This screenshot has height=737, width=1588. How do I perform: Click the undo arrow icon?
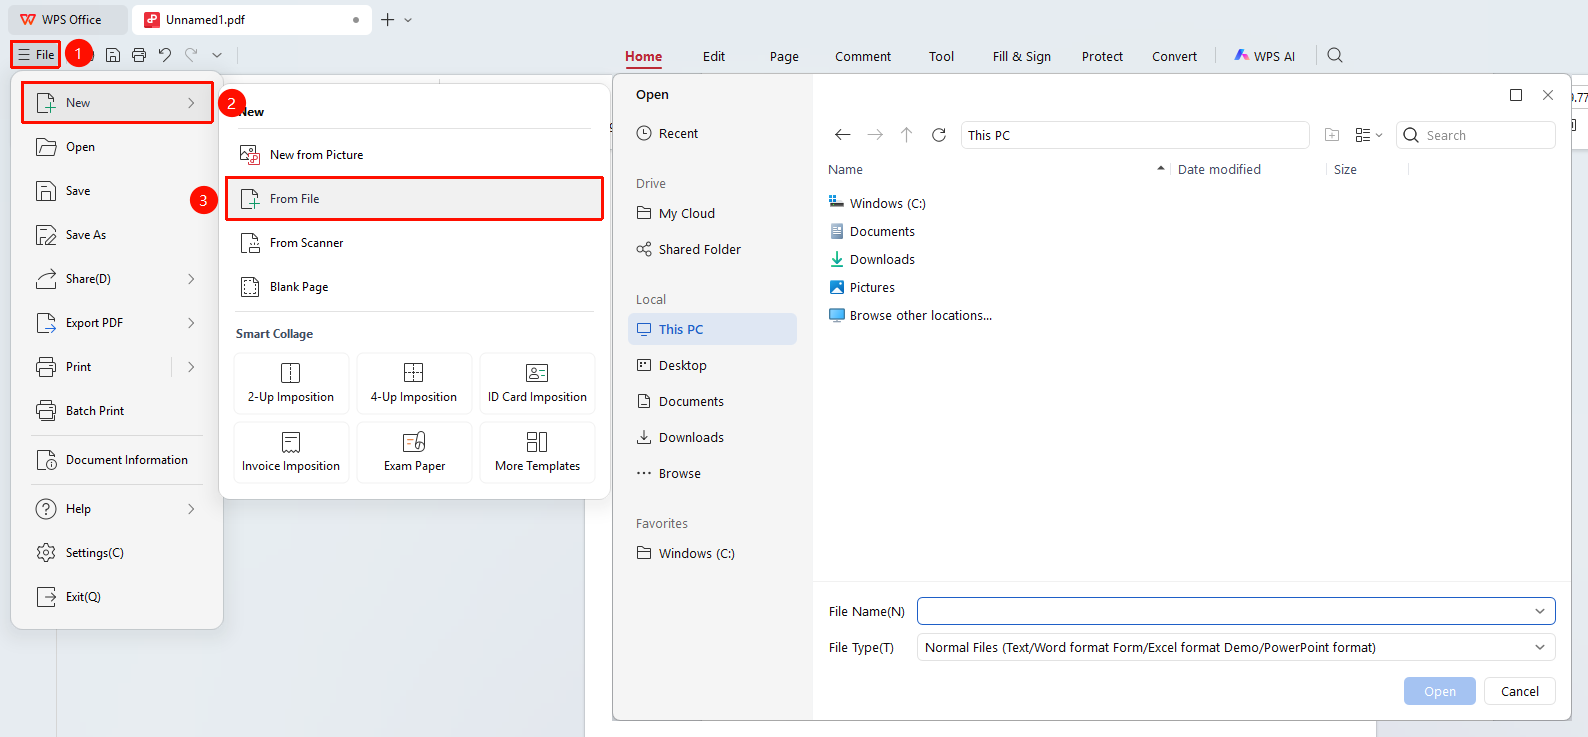165,55
